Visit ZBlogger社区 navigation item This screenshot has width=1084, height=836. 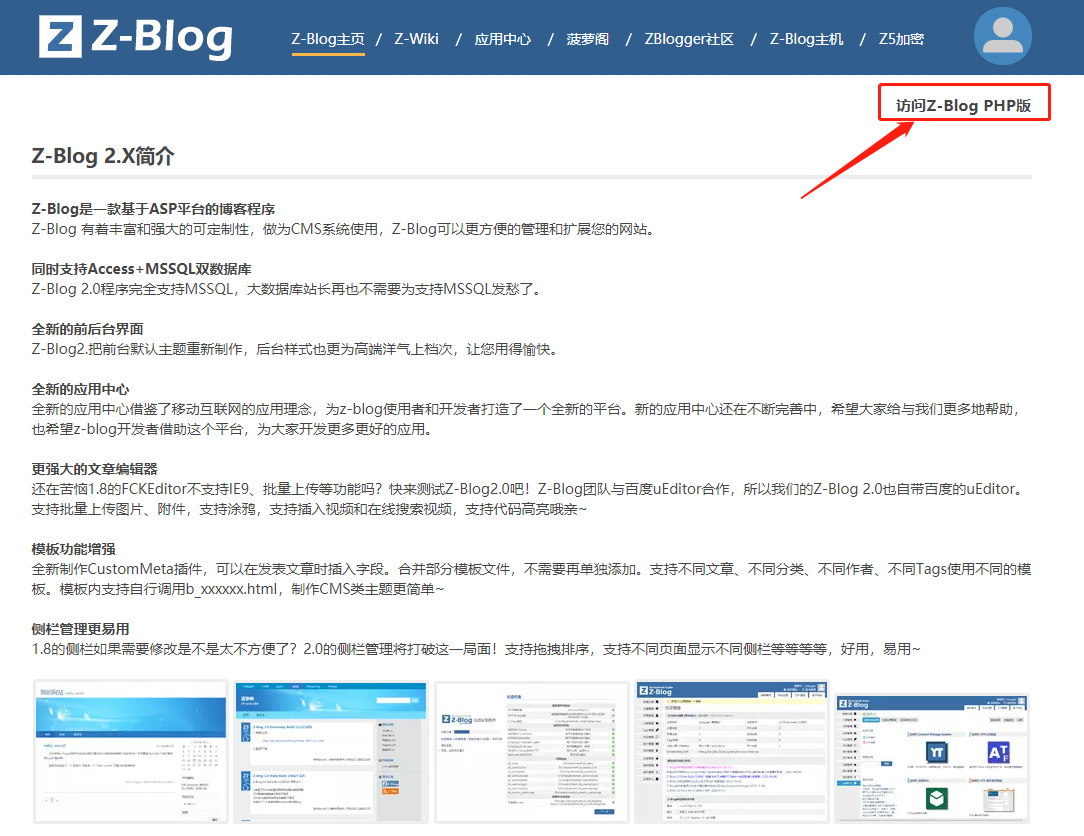[x=689, y=39]
